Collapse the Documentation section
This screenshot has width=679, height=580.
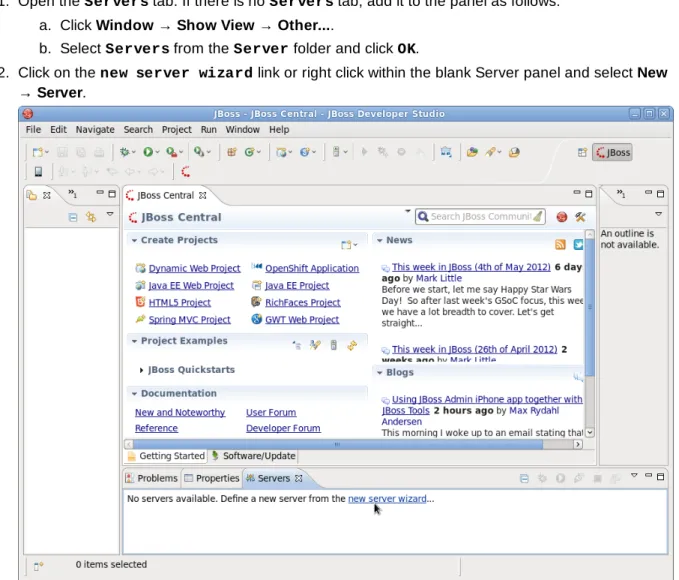[135, 394]
